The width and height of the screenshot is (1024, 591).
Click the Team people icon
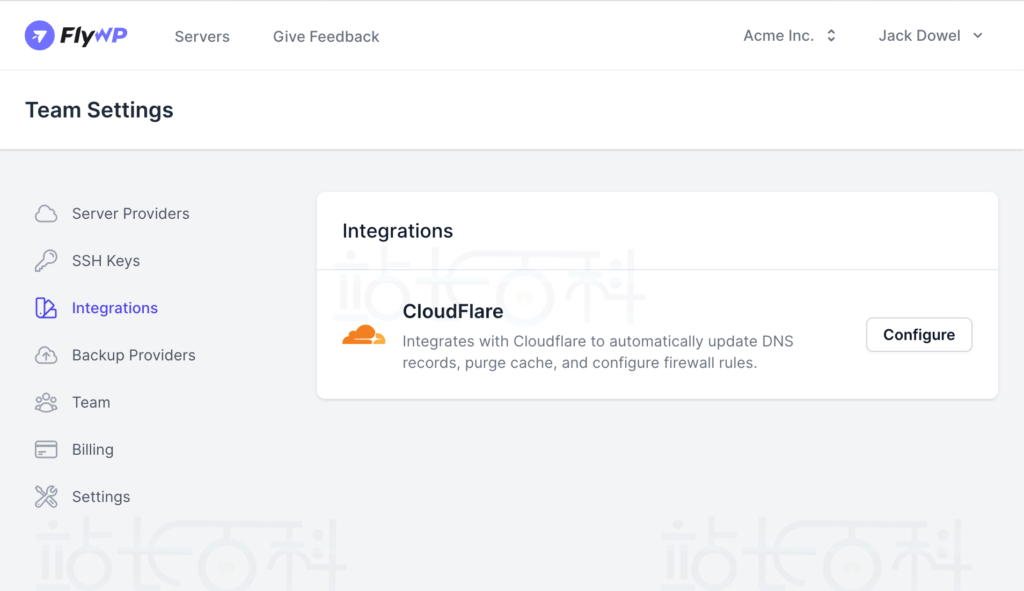46,403
